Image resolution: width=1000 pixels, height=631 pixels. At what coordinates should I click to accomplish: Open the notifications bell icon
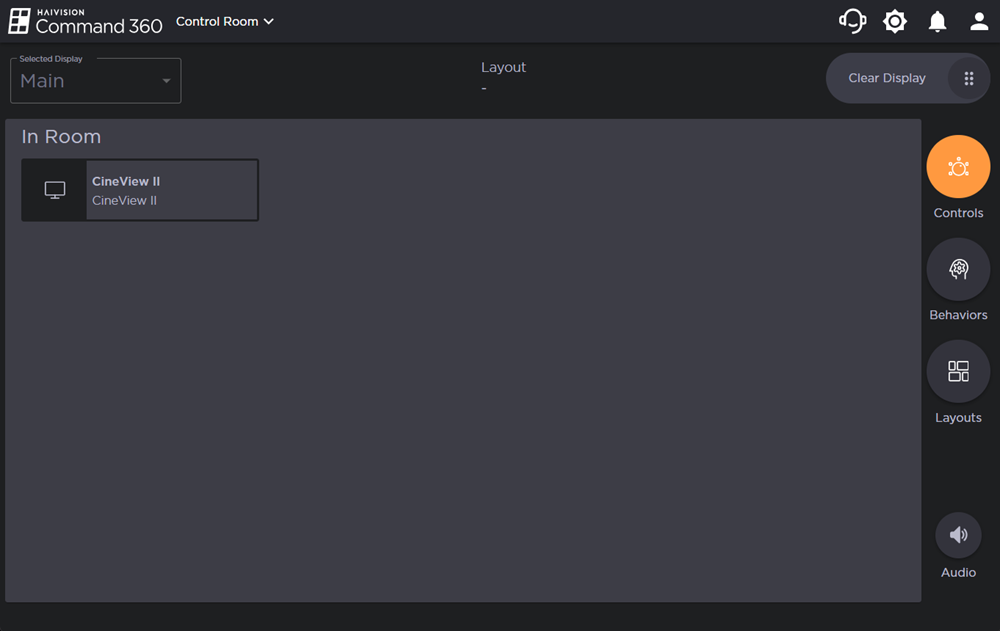937,20
